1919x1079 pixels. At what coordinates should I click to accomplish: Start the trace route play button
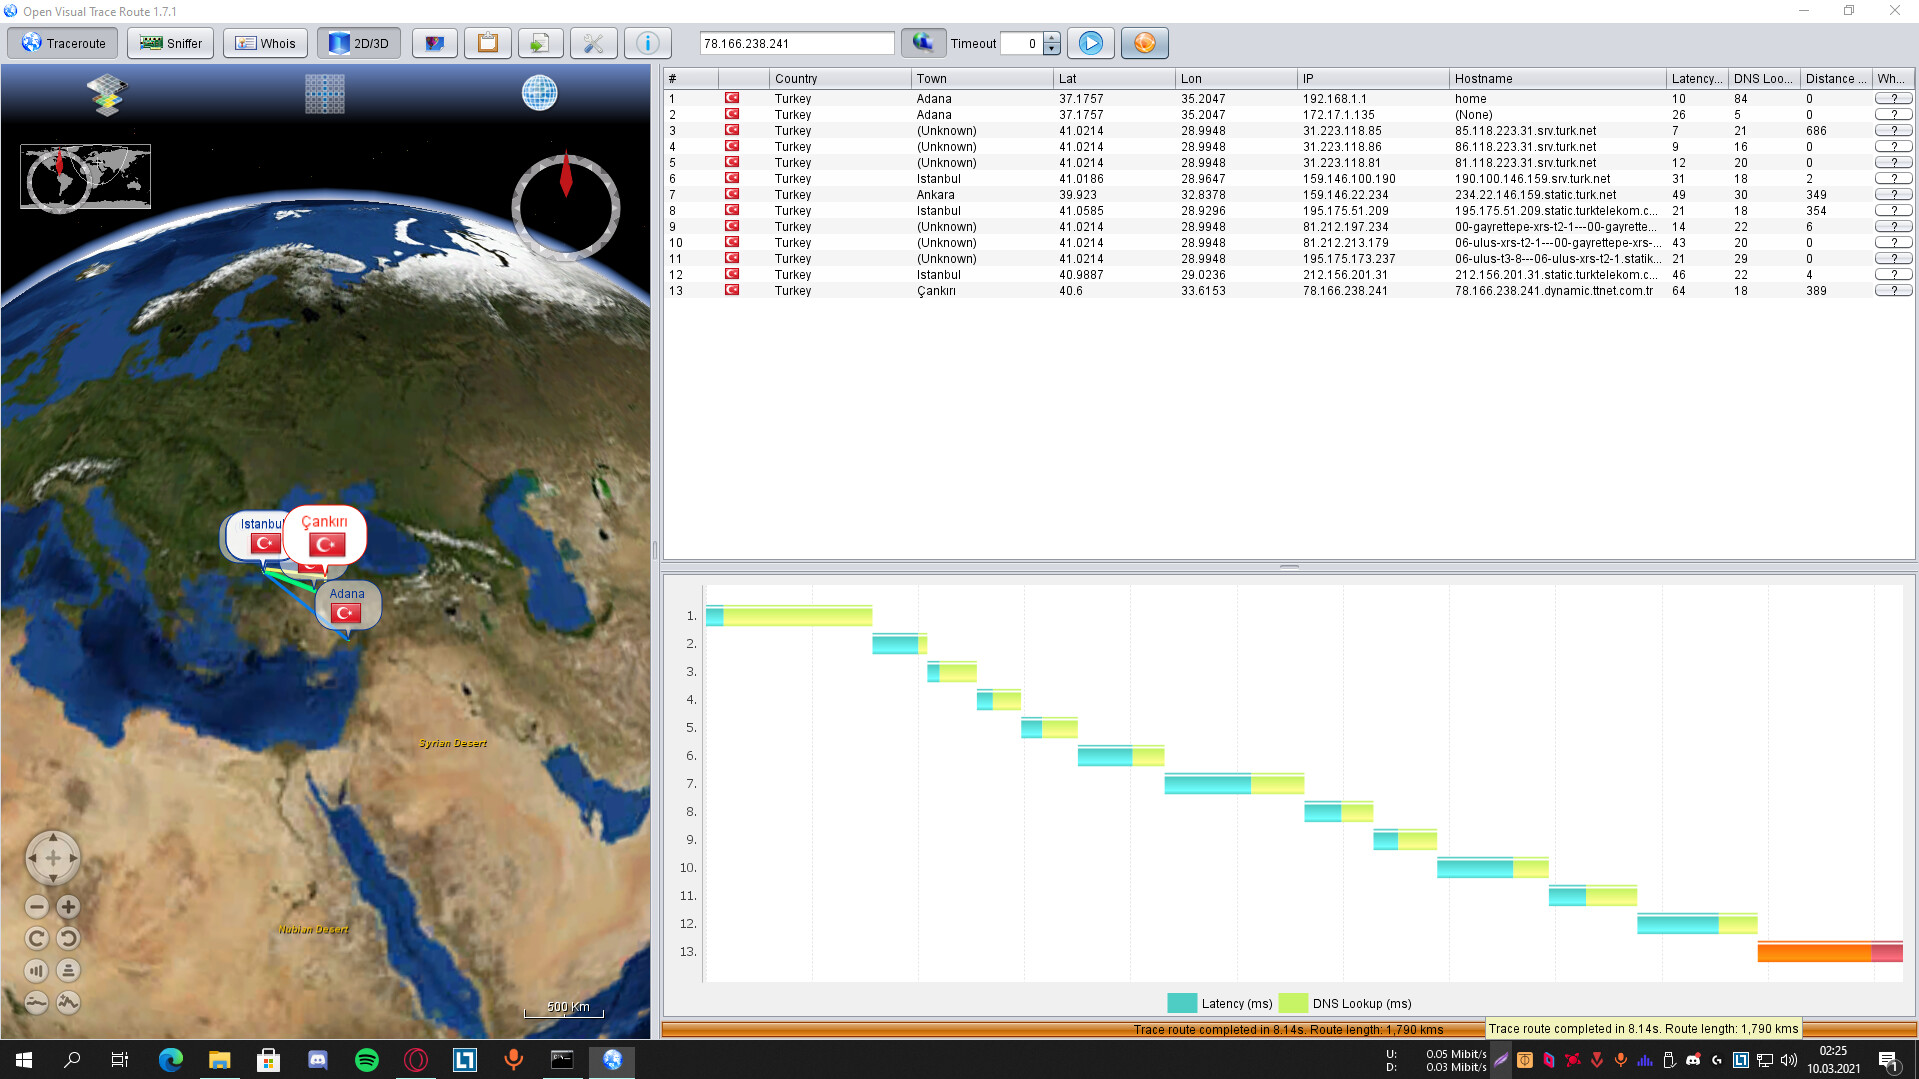click(x=1091, y=43)
